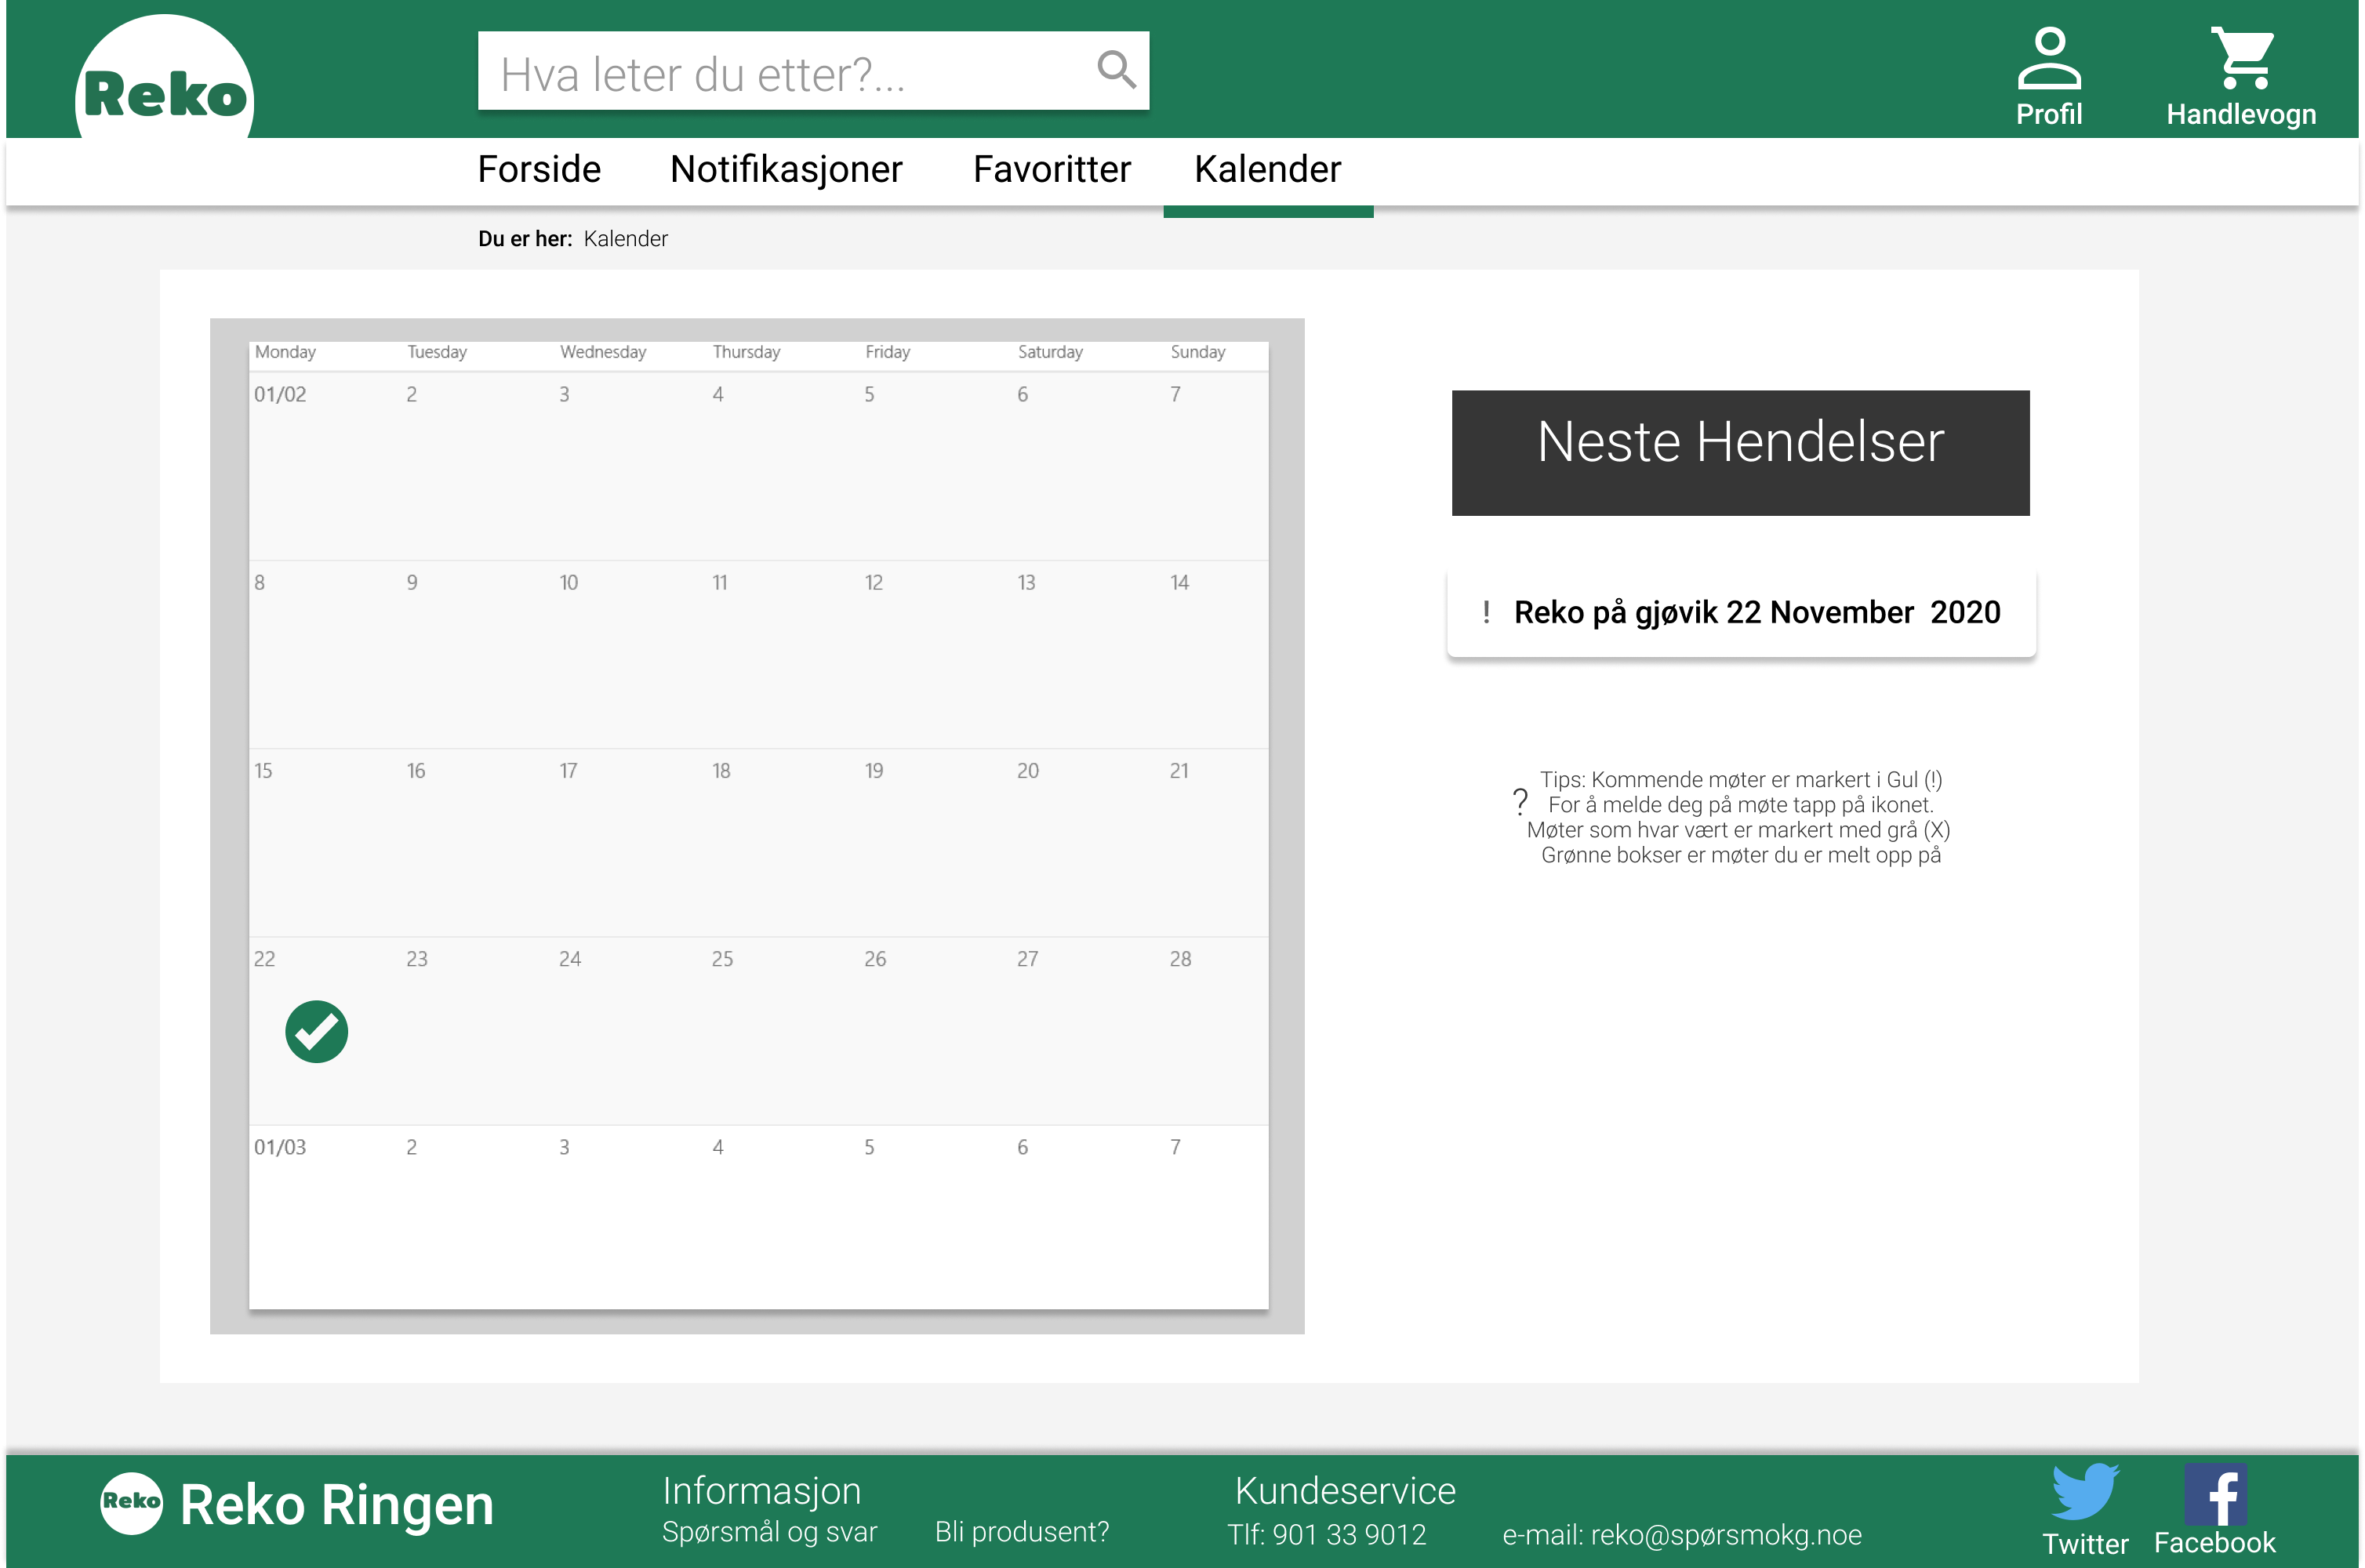Click the exclamation mark event icon
Image resolution: width=2365 pixels, height=1568 pixels.
click(1486, 612)
